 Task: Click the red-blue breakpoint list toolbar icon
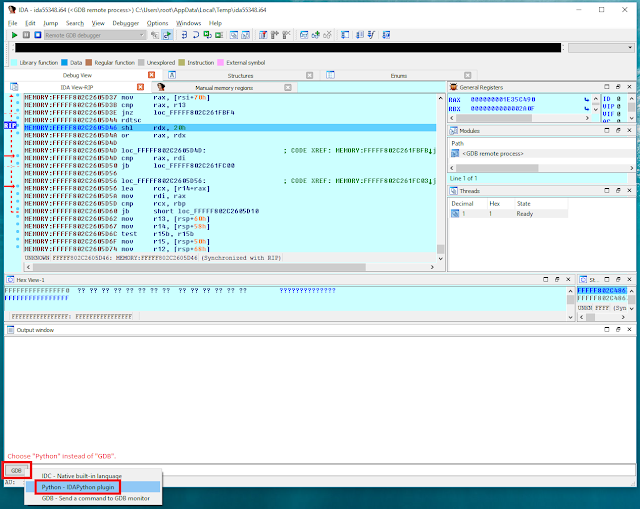coord(263,35)
